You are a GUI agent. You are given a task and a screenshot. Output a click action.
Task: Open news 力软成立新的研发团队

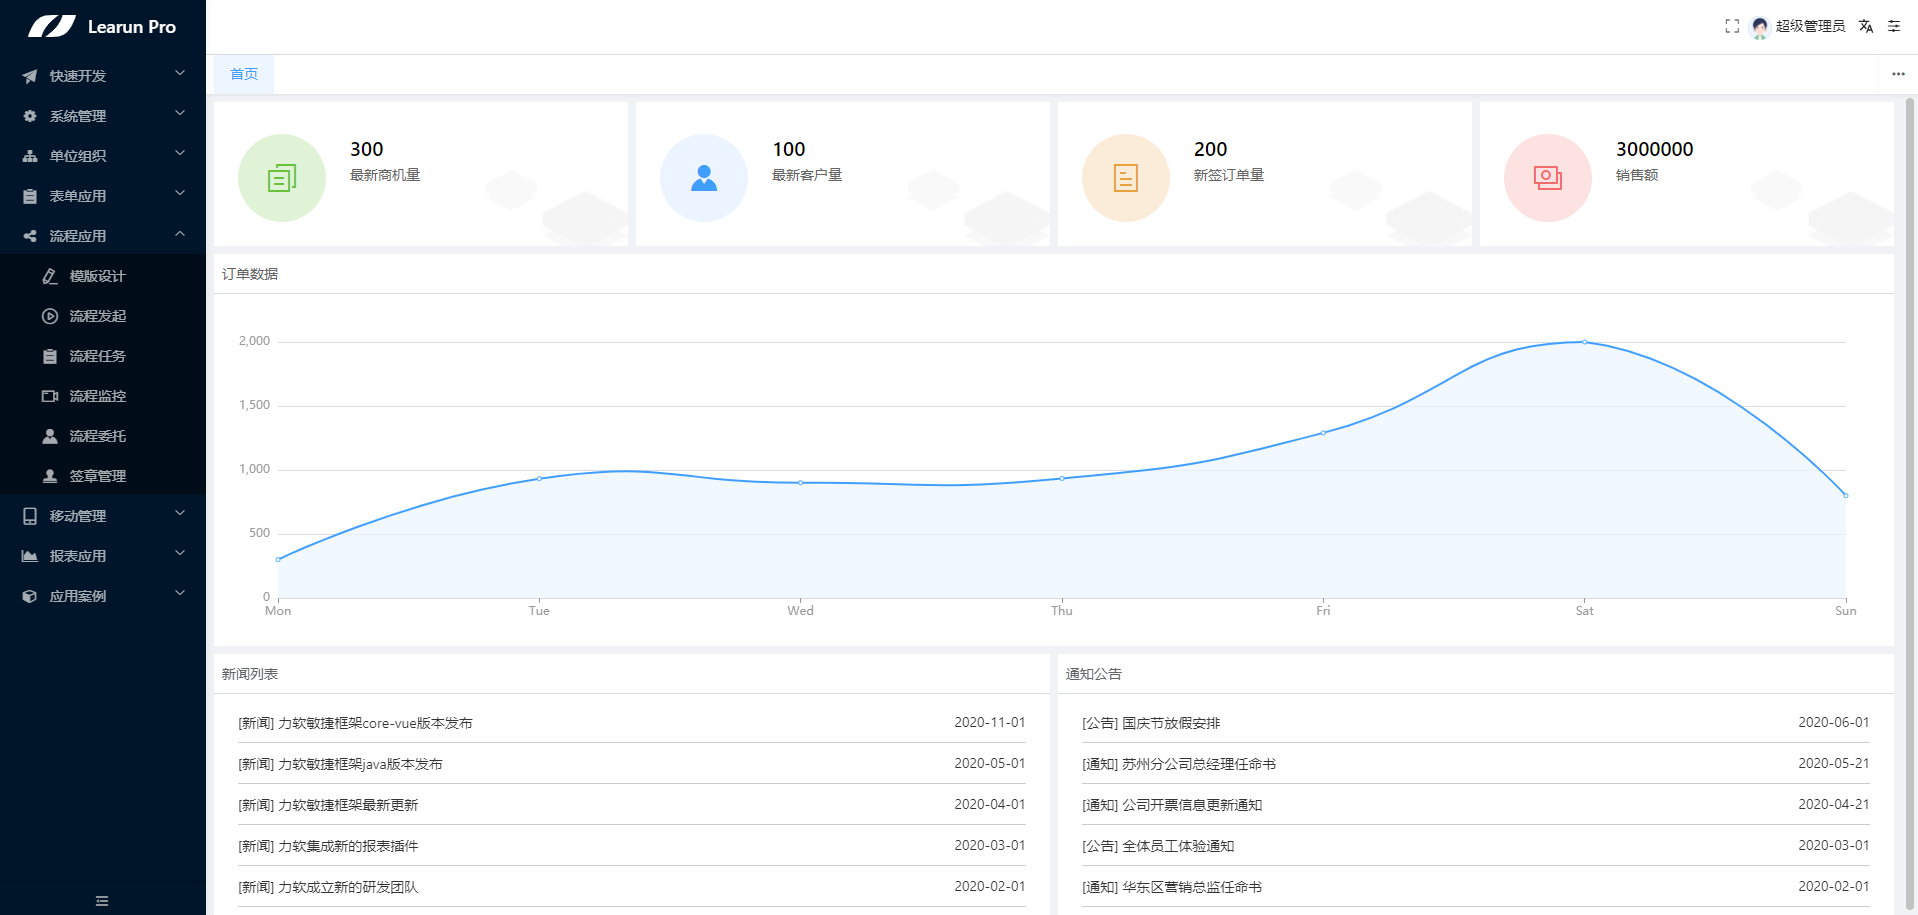pyautogui.click(x=328, y=887)
